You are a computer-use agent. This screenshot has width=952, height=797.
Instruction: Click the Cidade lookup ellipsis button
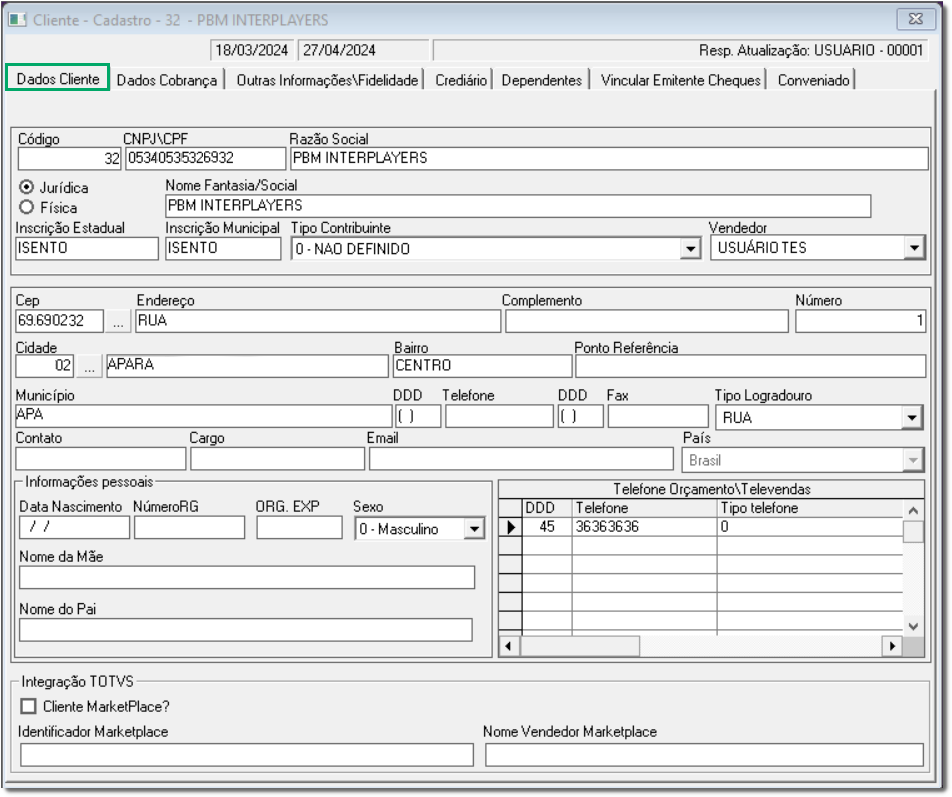click(x=89, y=366)
